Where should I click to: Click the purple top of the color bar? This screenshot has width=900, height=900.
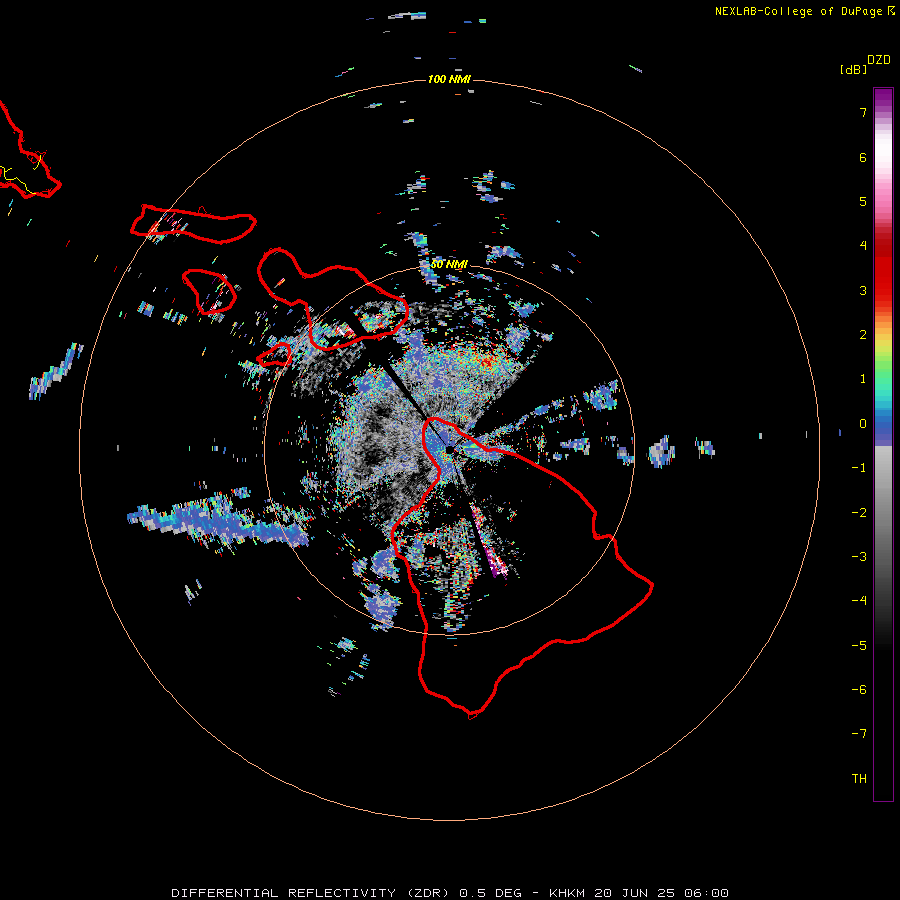coord(883,99)
